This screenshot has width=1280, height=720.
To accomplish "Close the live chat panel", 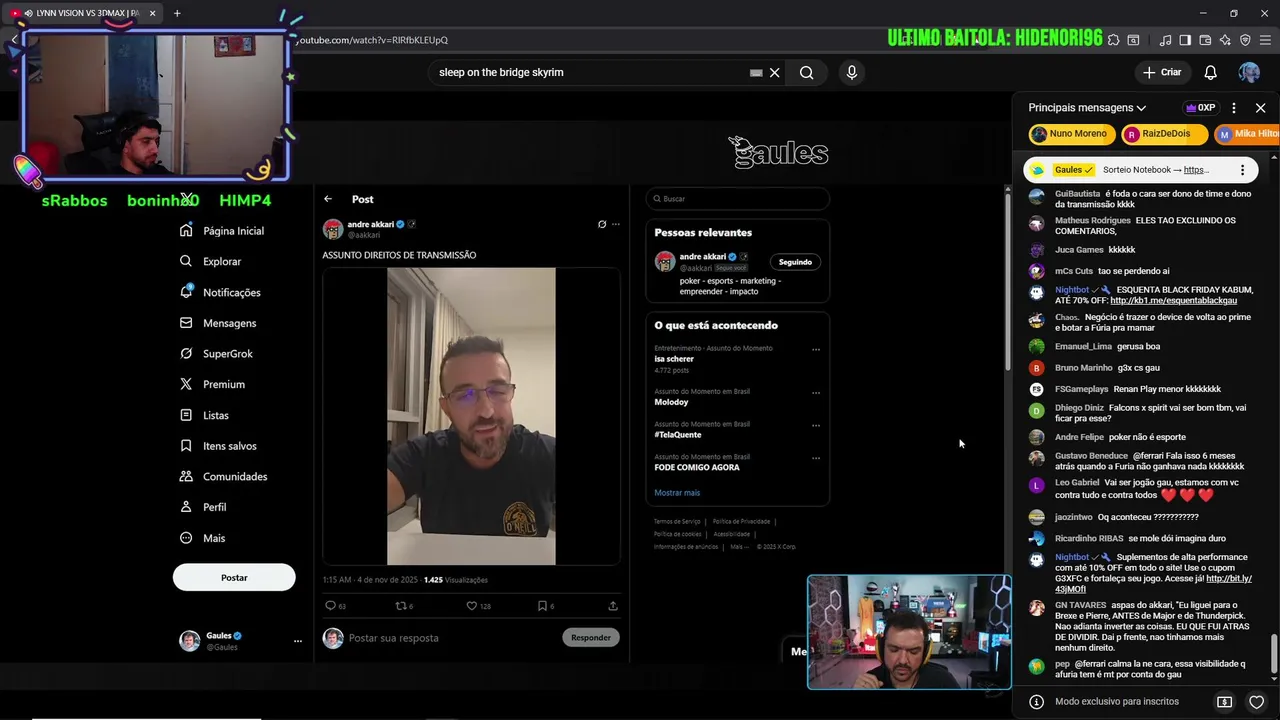I will [x=1260, y=108].
